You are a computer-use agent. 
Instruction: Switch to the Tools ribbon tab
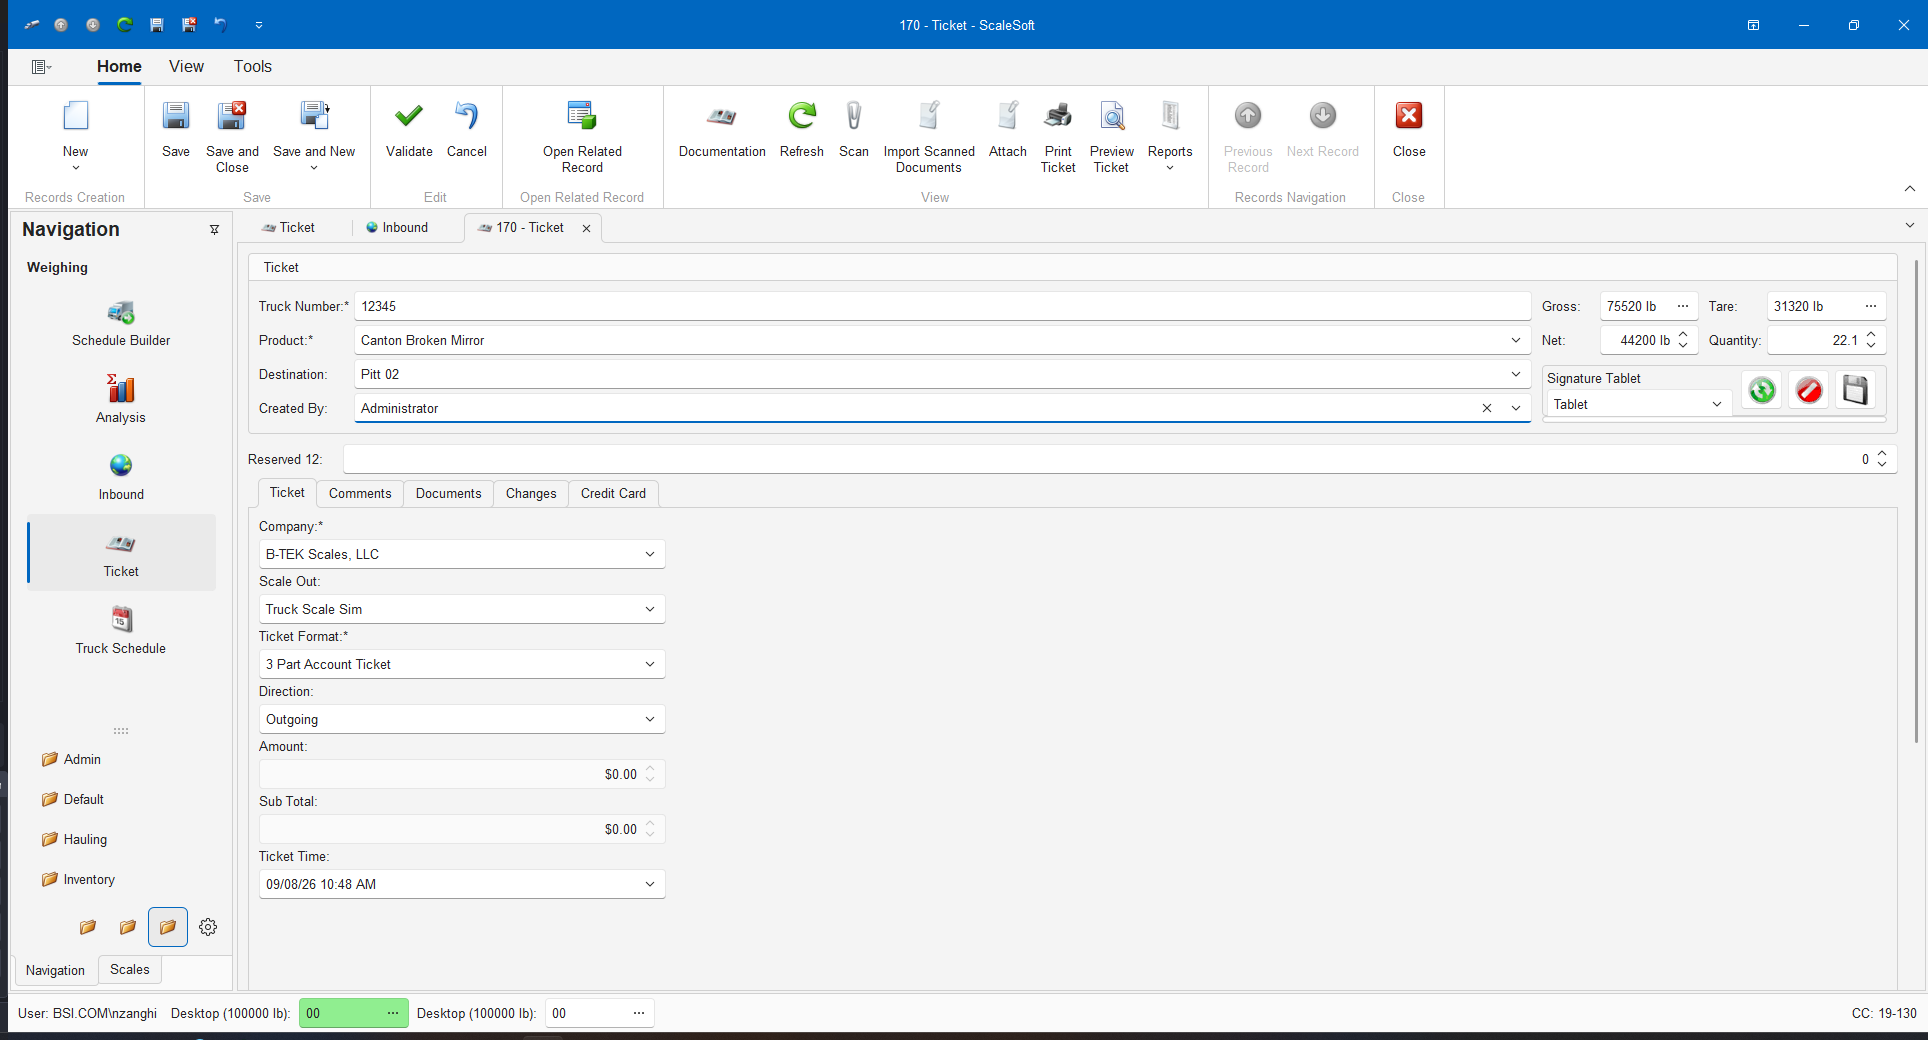253,66
